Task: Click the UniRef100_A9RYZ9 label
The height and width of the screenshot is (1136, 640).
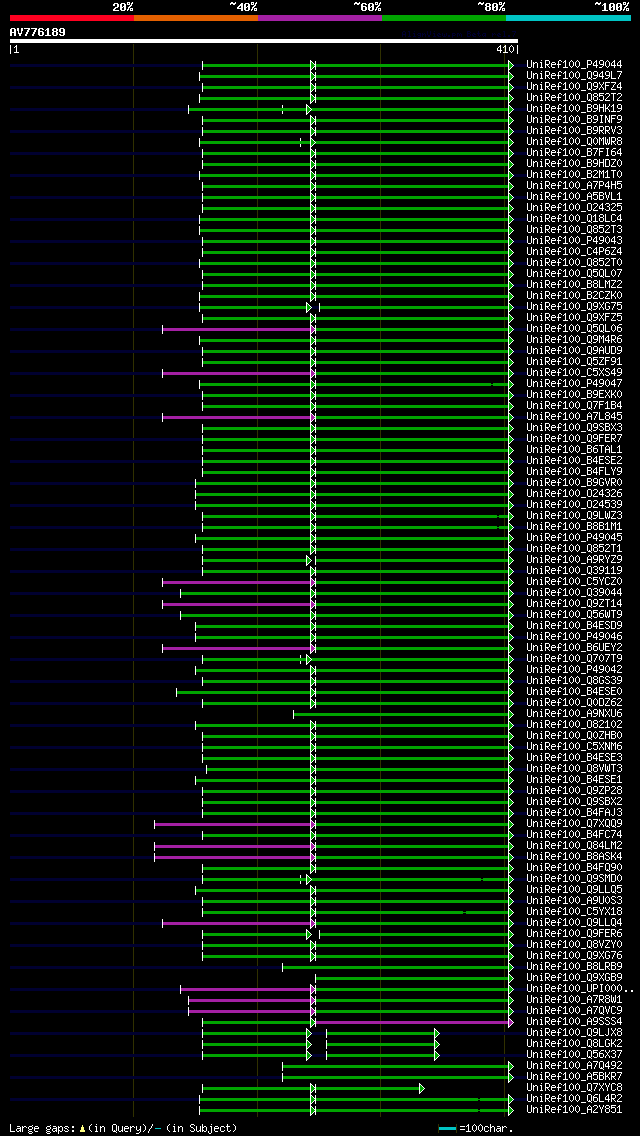Action: (x=574, y=559)
